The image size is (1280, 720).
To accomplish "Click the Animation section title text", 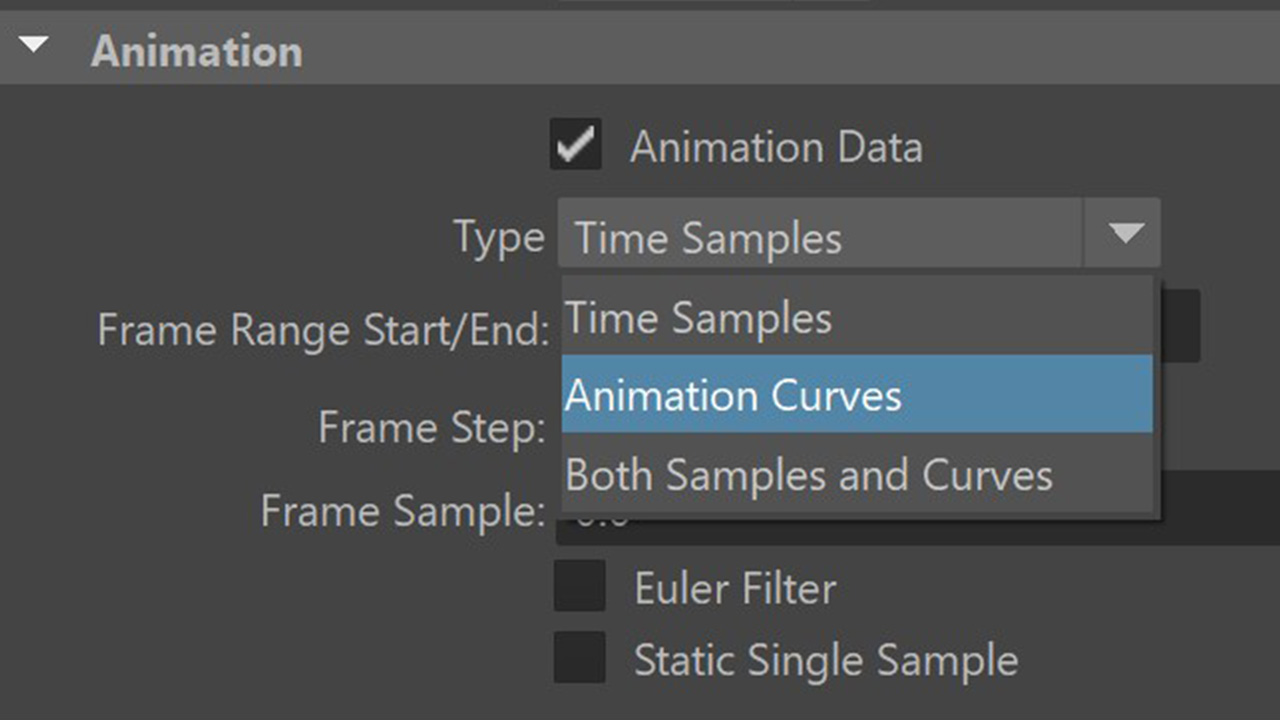I will tap(196, 52).
